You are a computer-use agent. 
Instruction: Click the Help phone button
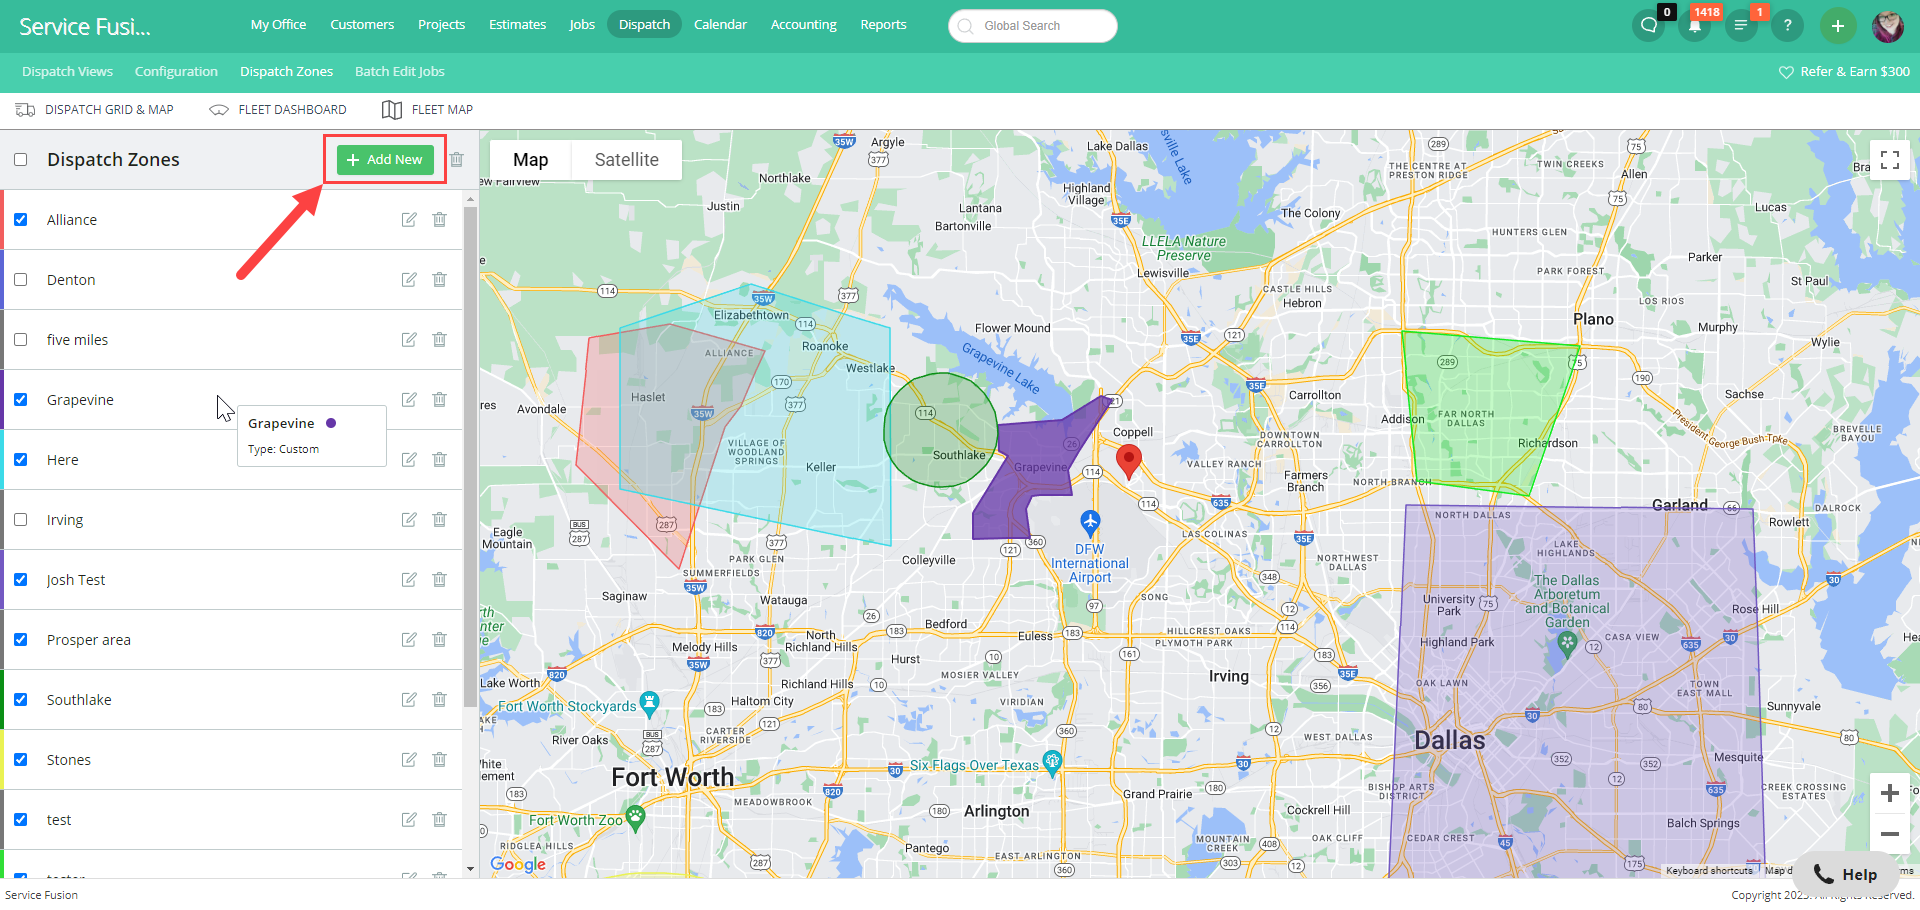point(1845,875)
